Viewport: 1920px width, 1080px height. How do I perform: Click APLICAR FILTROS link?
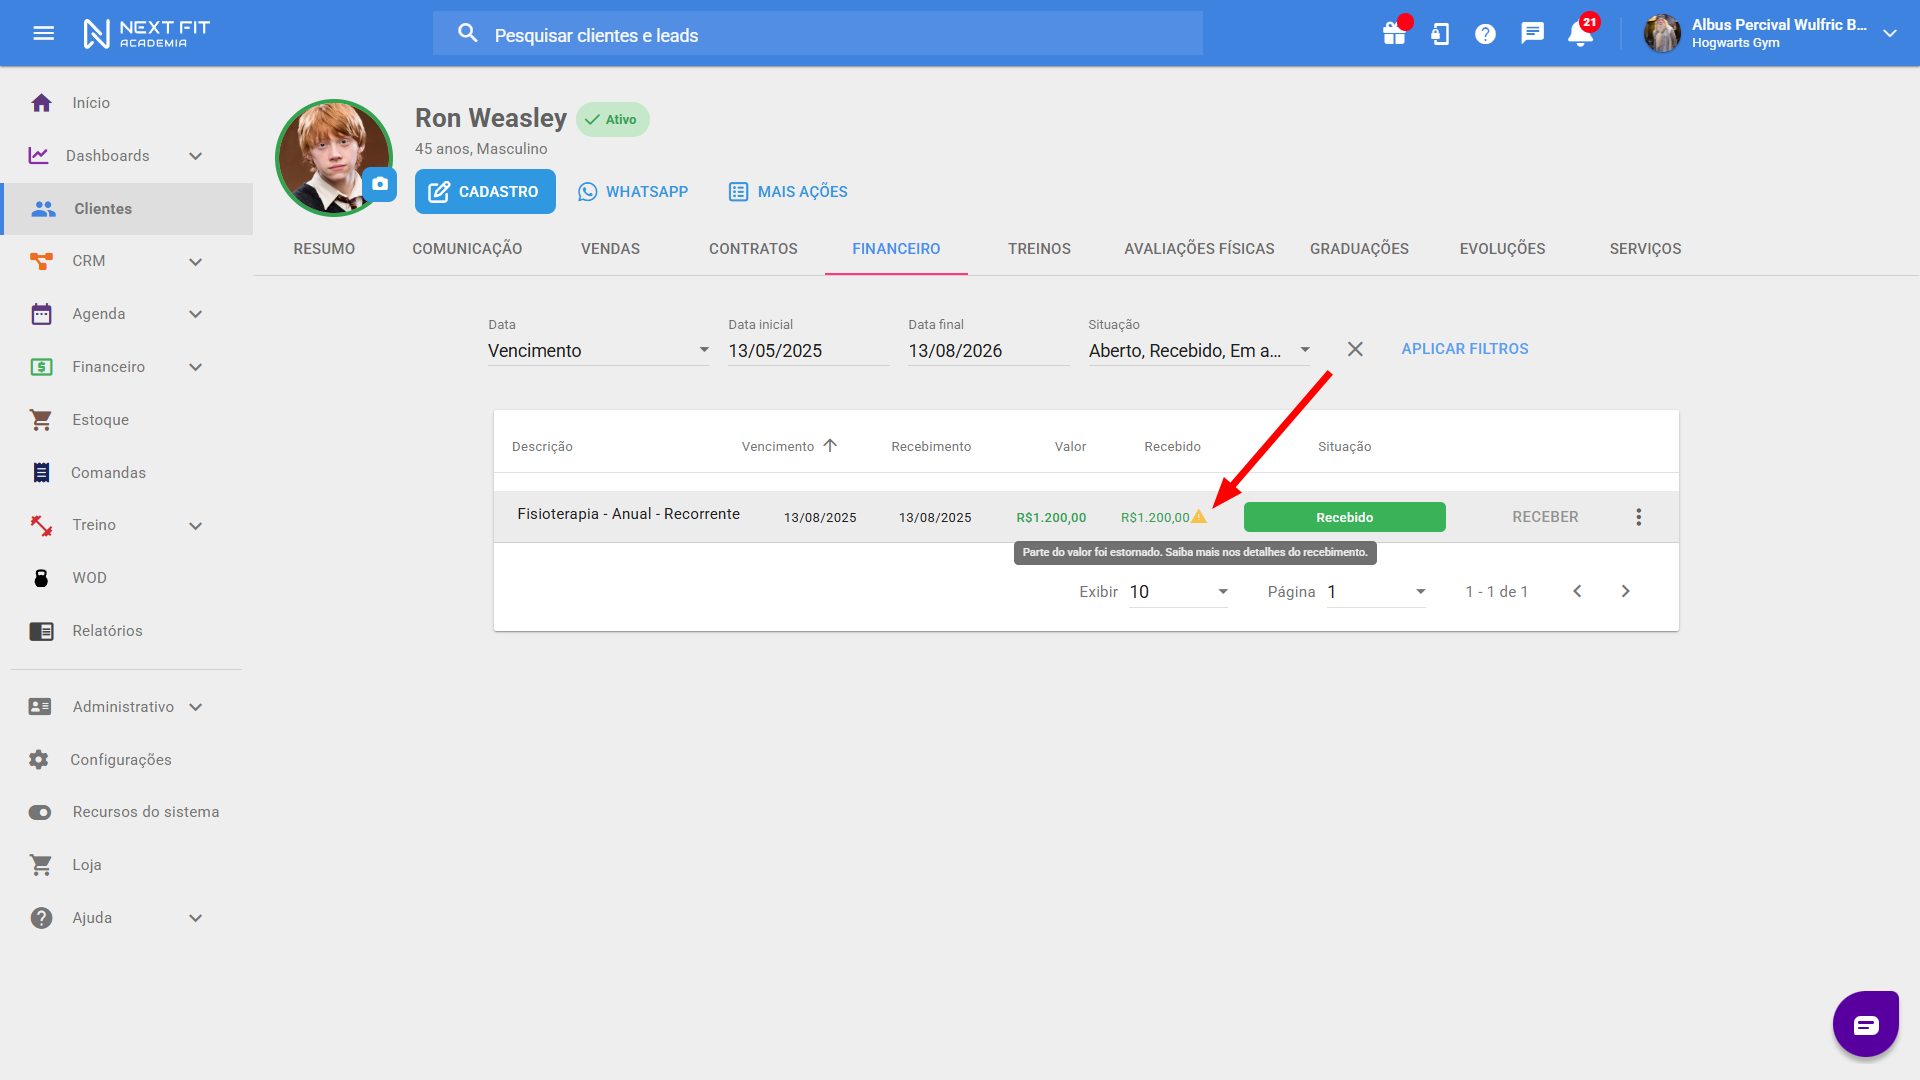click(x=1464, y=349)
